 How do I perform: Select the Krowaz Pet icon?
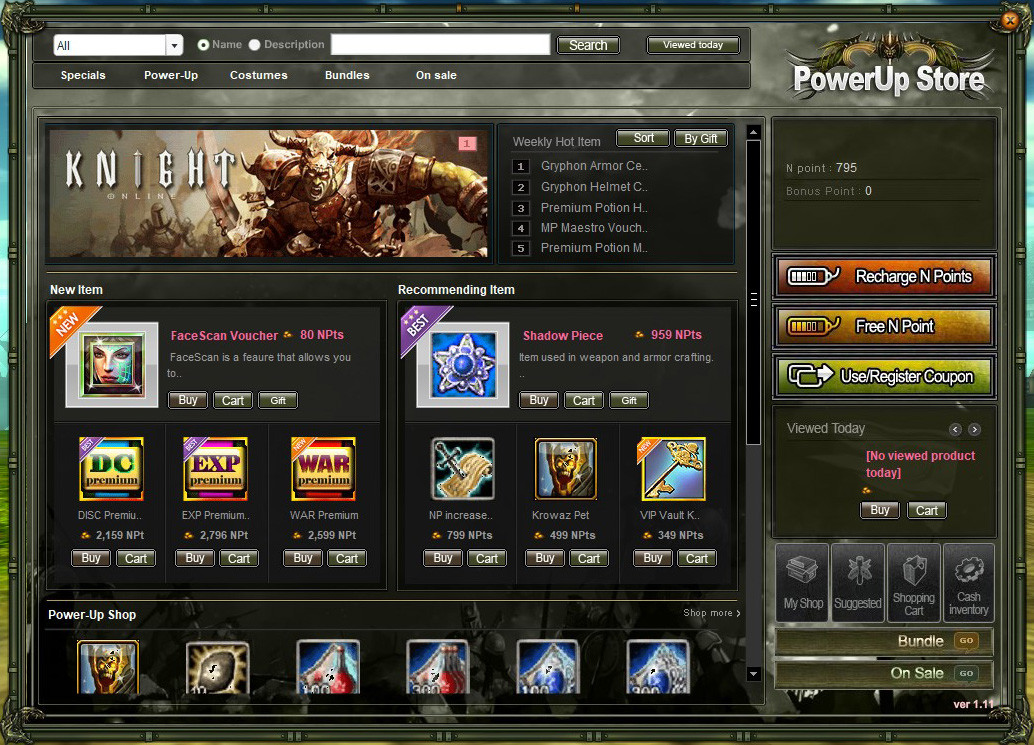[566, 469]
